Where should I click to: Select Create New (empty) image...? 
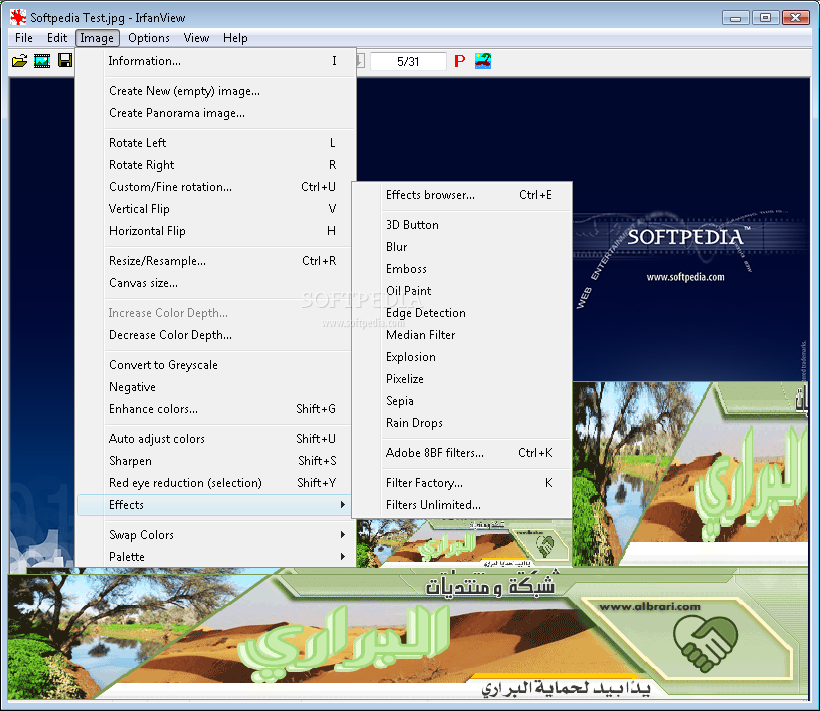216,91
